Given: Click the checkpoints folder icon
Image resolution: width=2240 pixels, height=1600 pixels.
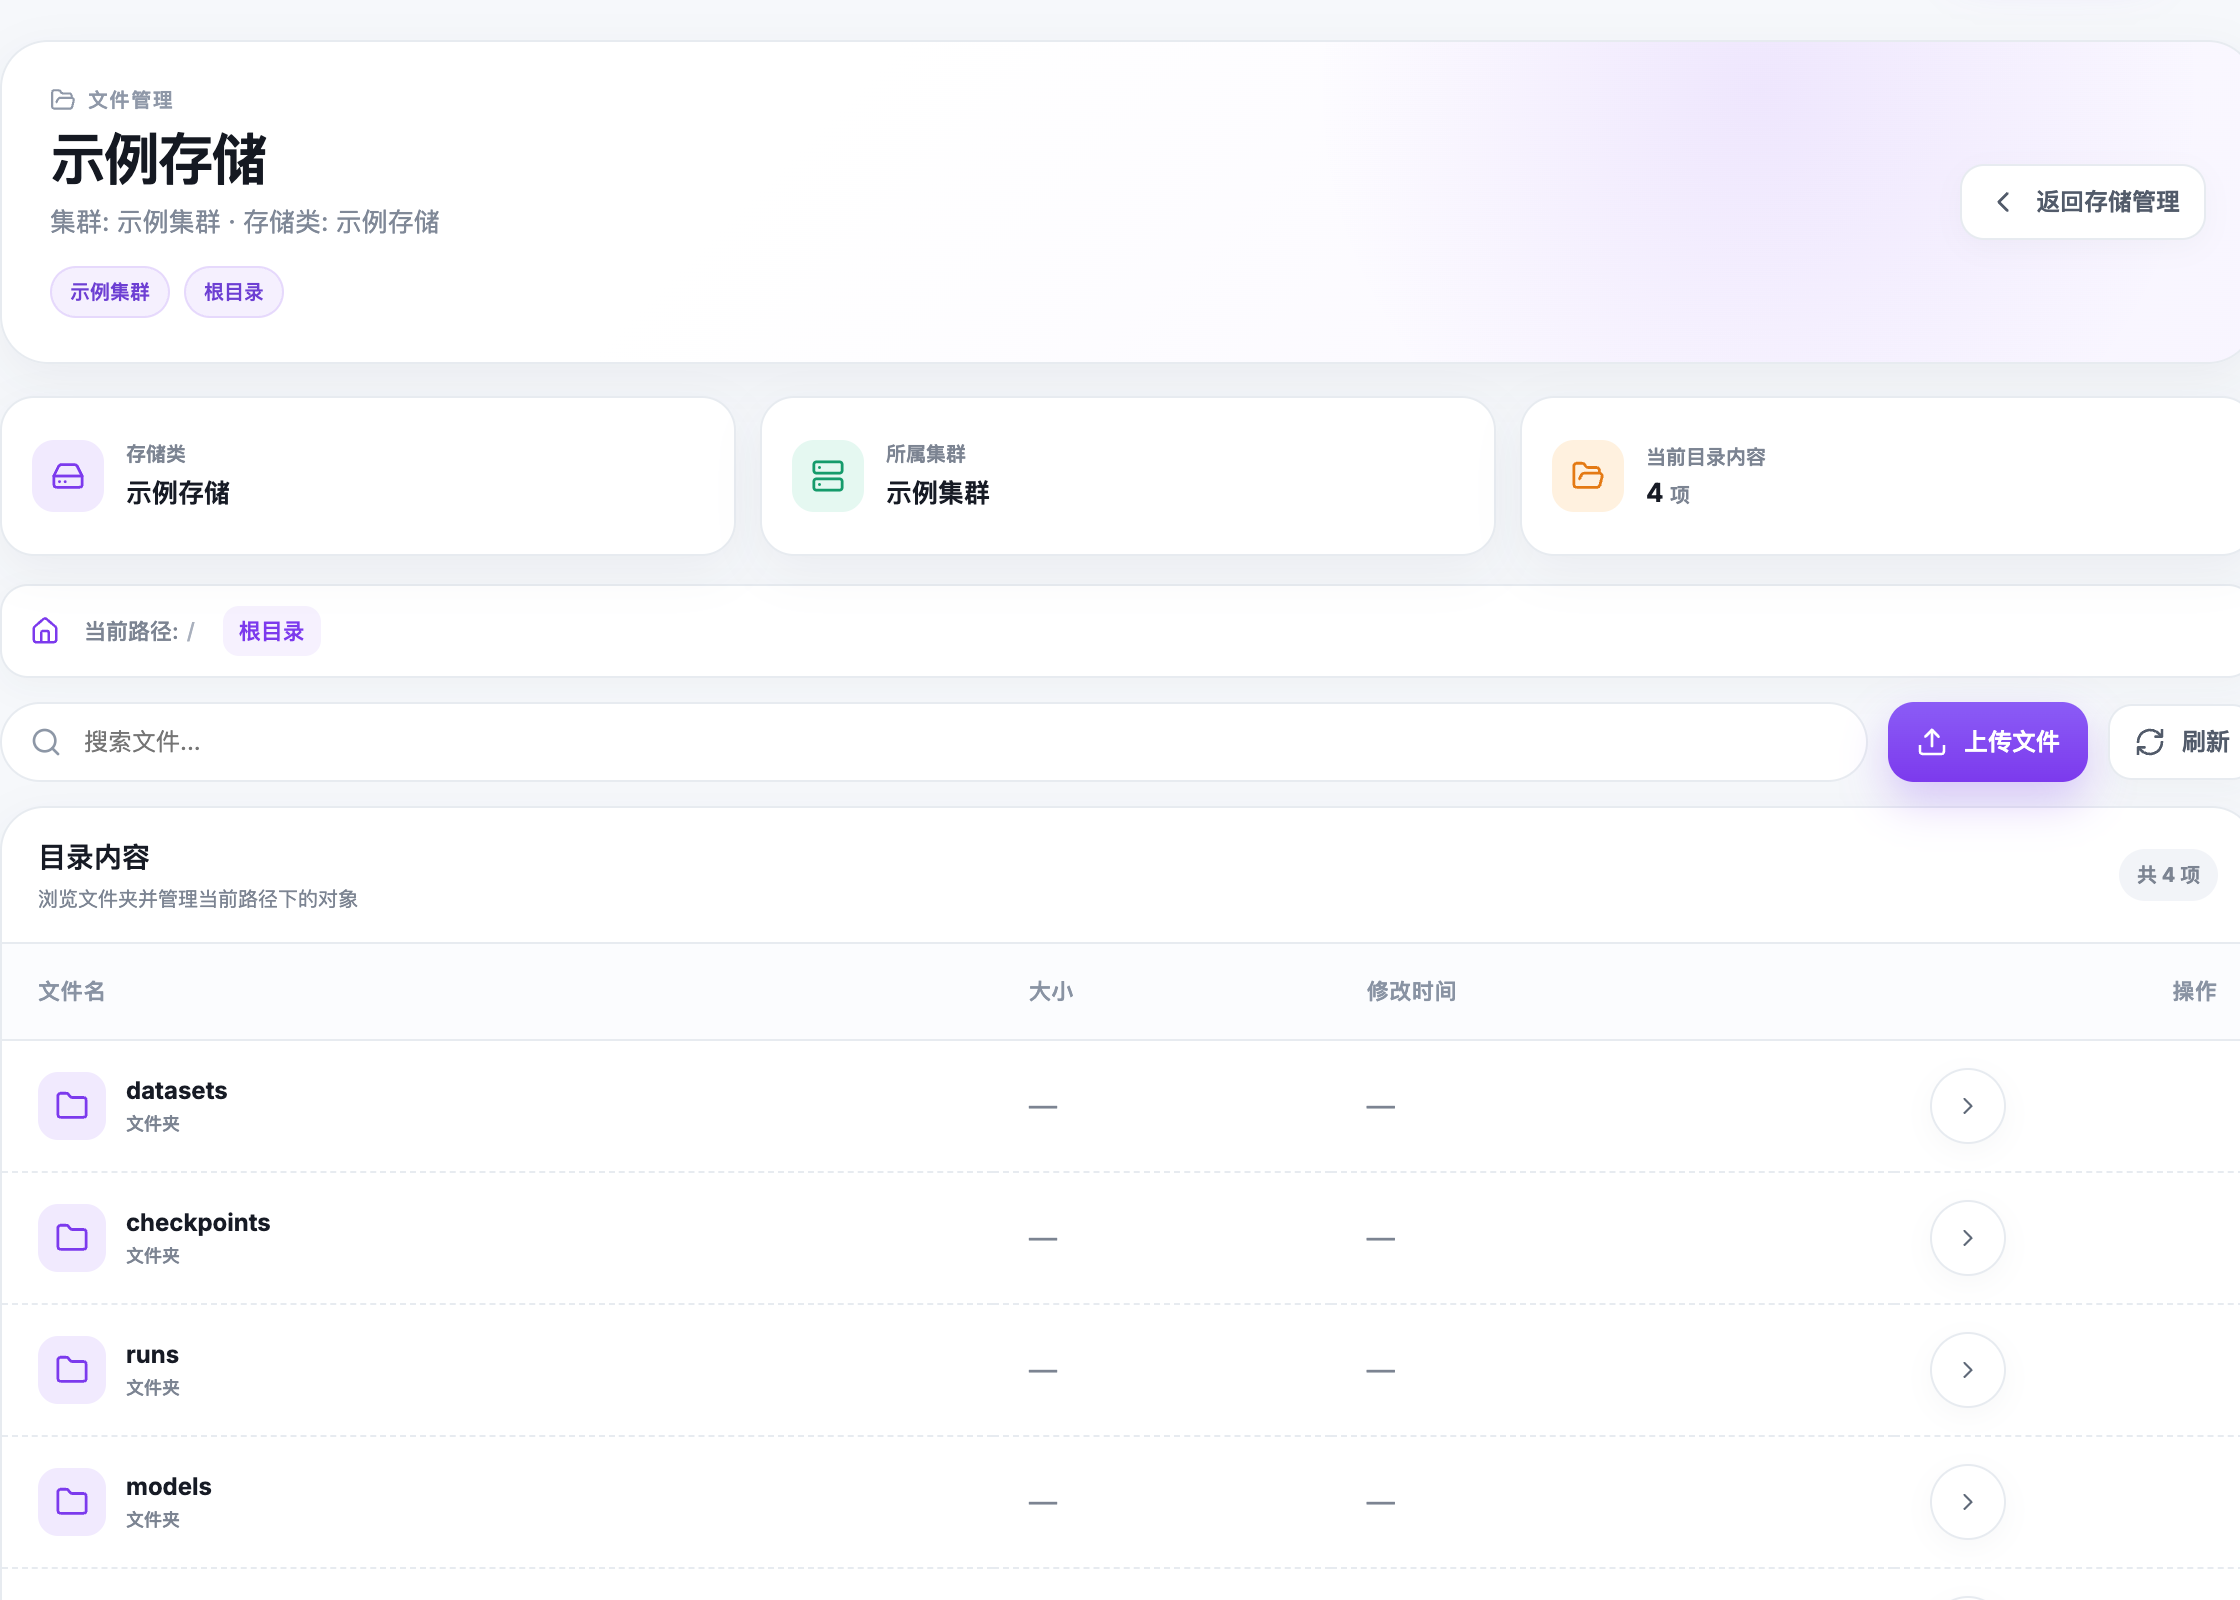Looking at the screenshot, I should pos(72,1238).
